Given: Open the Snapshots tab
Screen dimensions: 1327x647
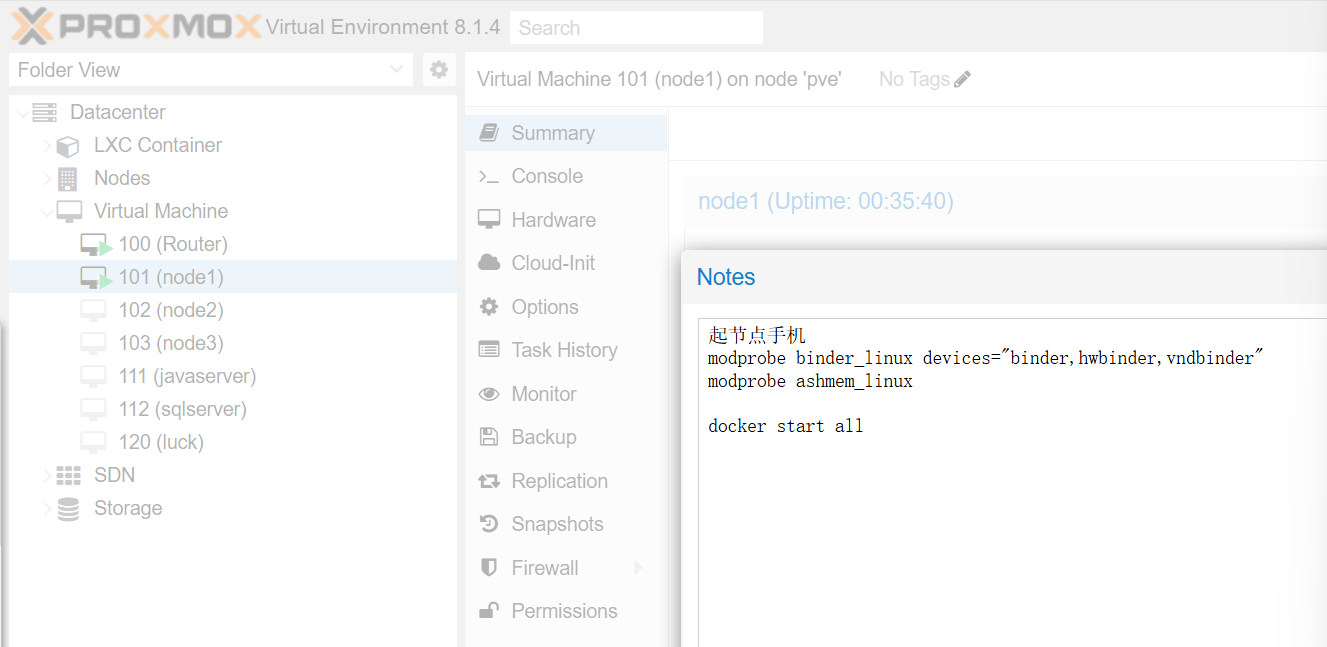Looking at the screenshot, I should click(x=566, y=524).
